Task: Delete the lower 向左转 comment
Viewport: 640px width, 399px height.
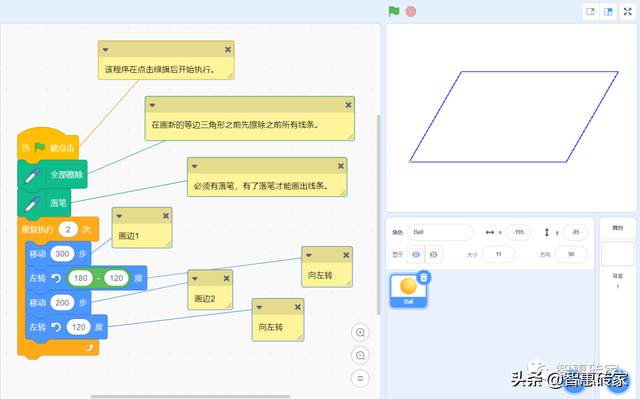Action: 298,307
